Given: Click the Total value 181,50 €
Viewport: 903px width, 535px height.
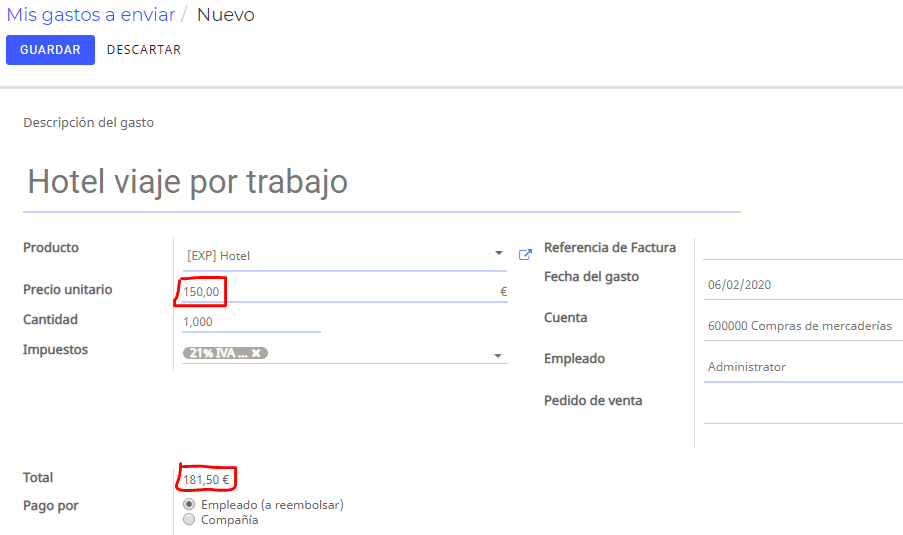Looking at the screenshot, I should pyautogui.click(x=206, y=480).
